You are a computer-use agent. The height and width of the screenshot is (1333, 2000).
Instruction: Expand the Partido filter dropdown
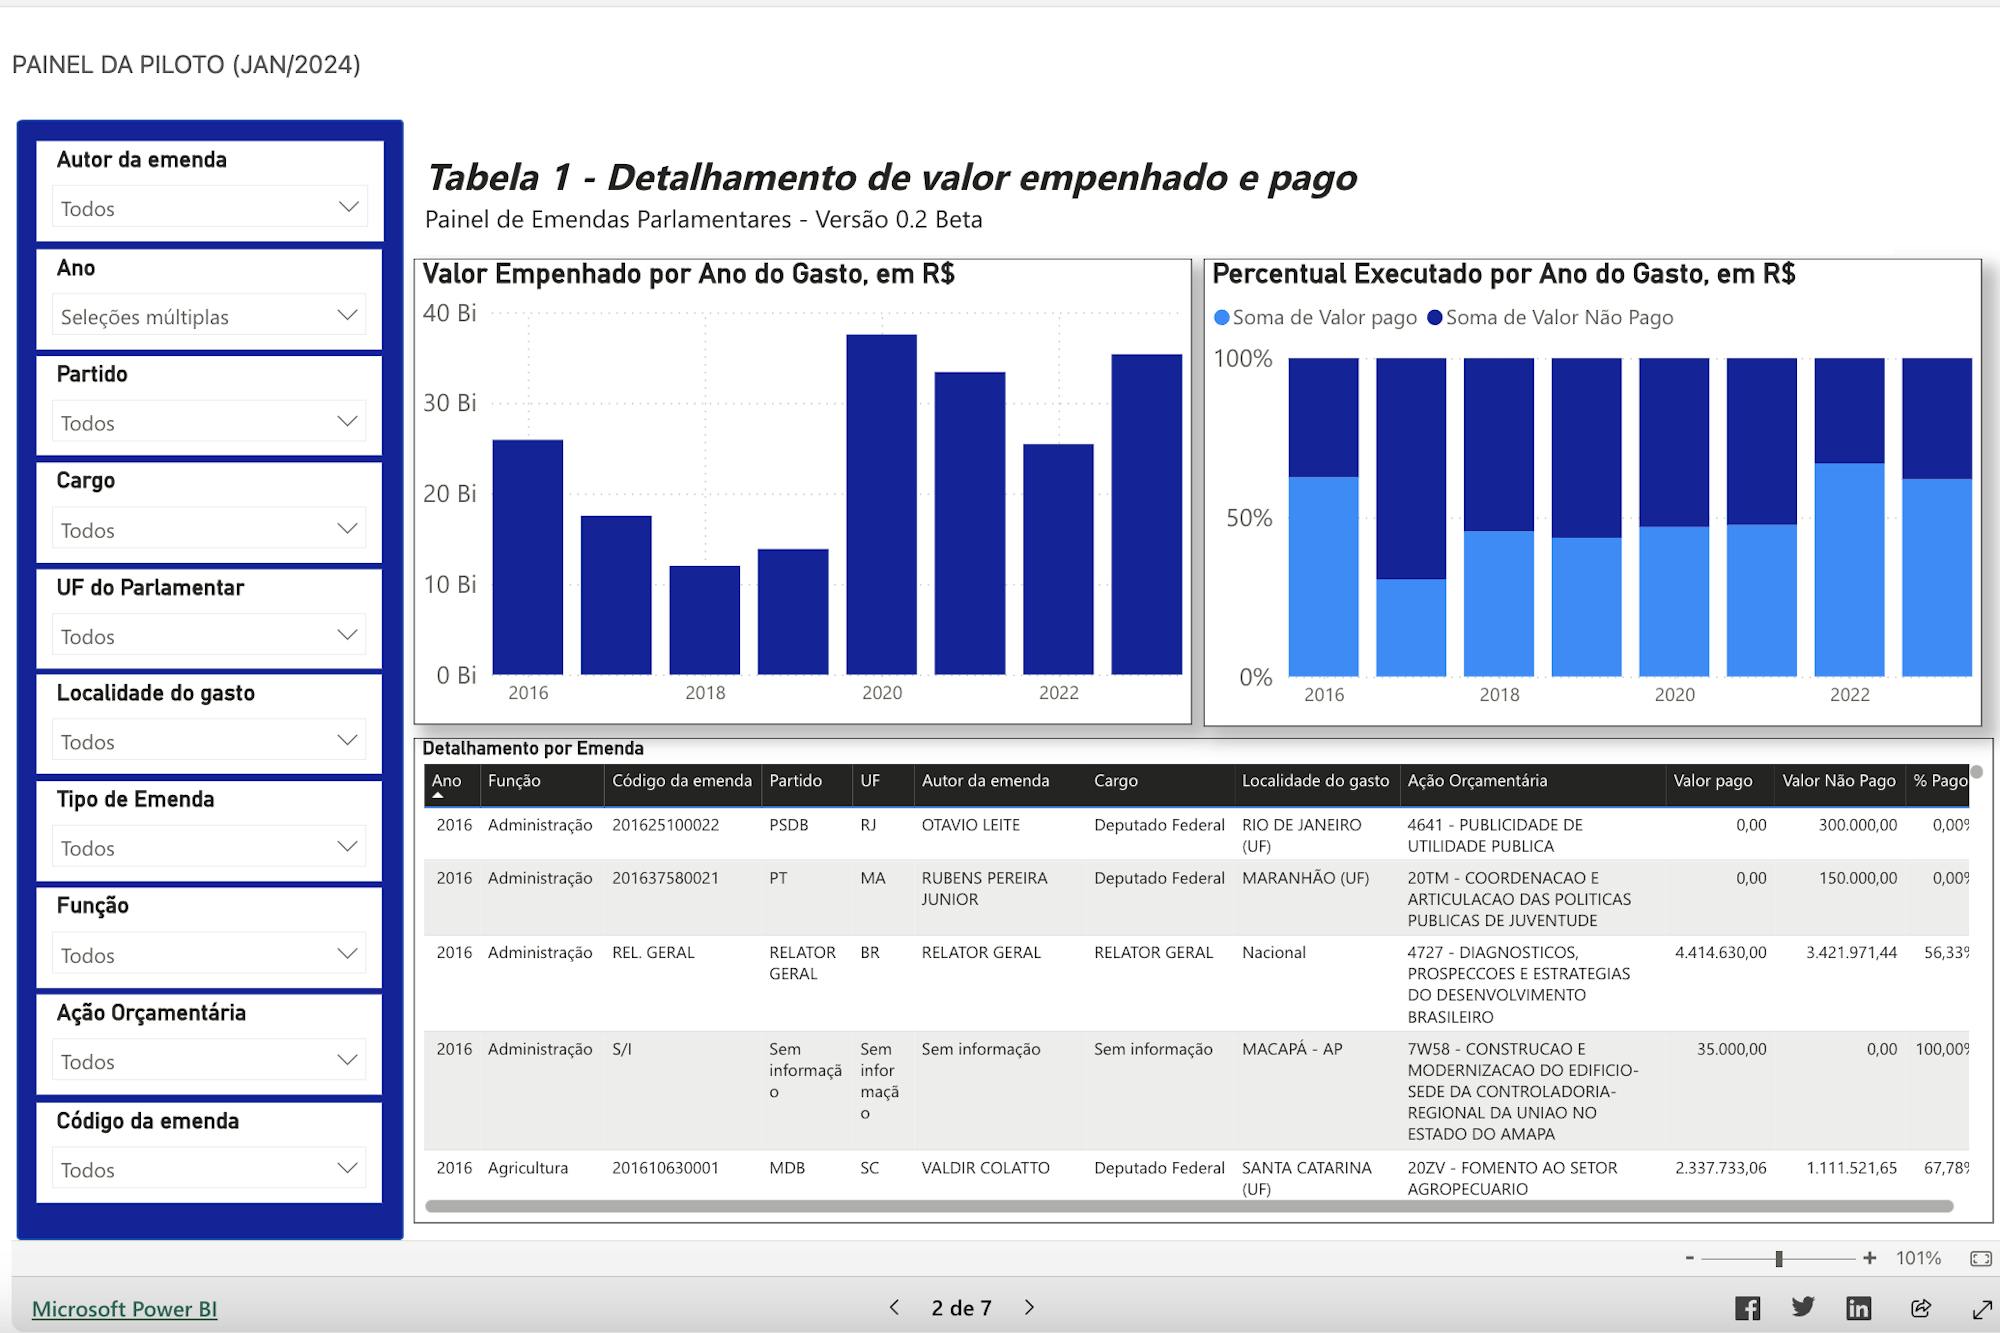click(209, 422)
